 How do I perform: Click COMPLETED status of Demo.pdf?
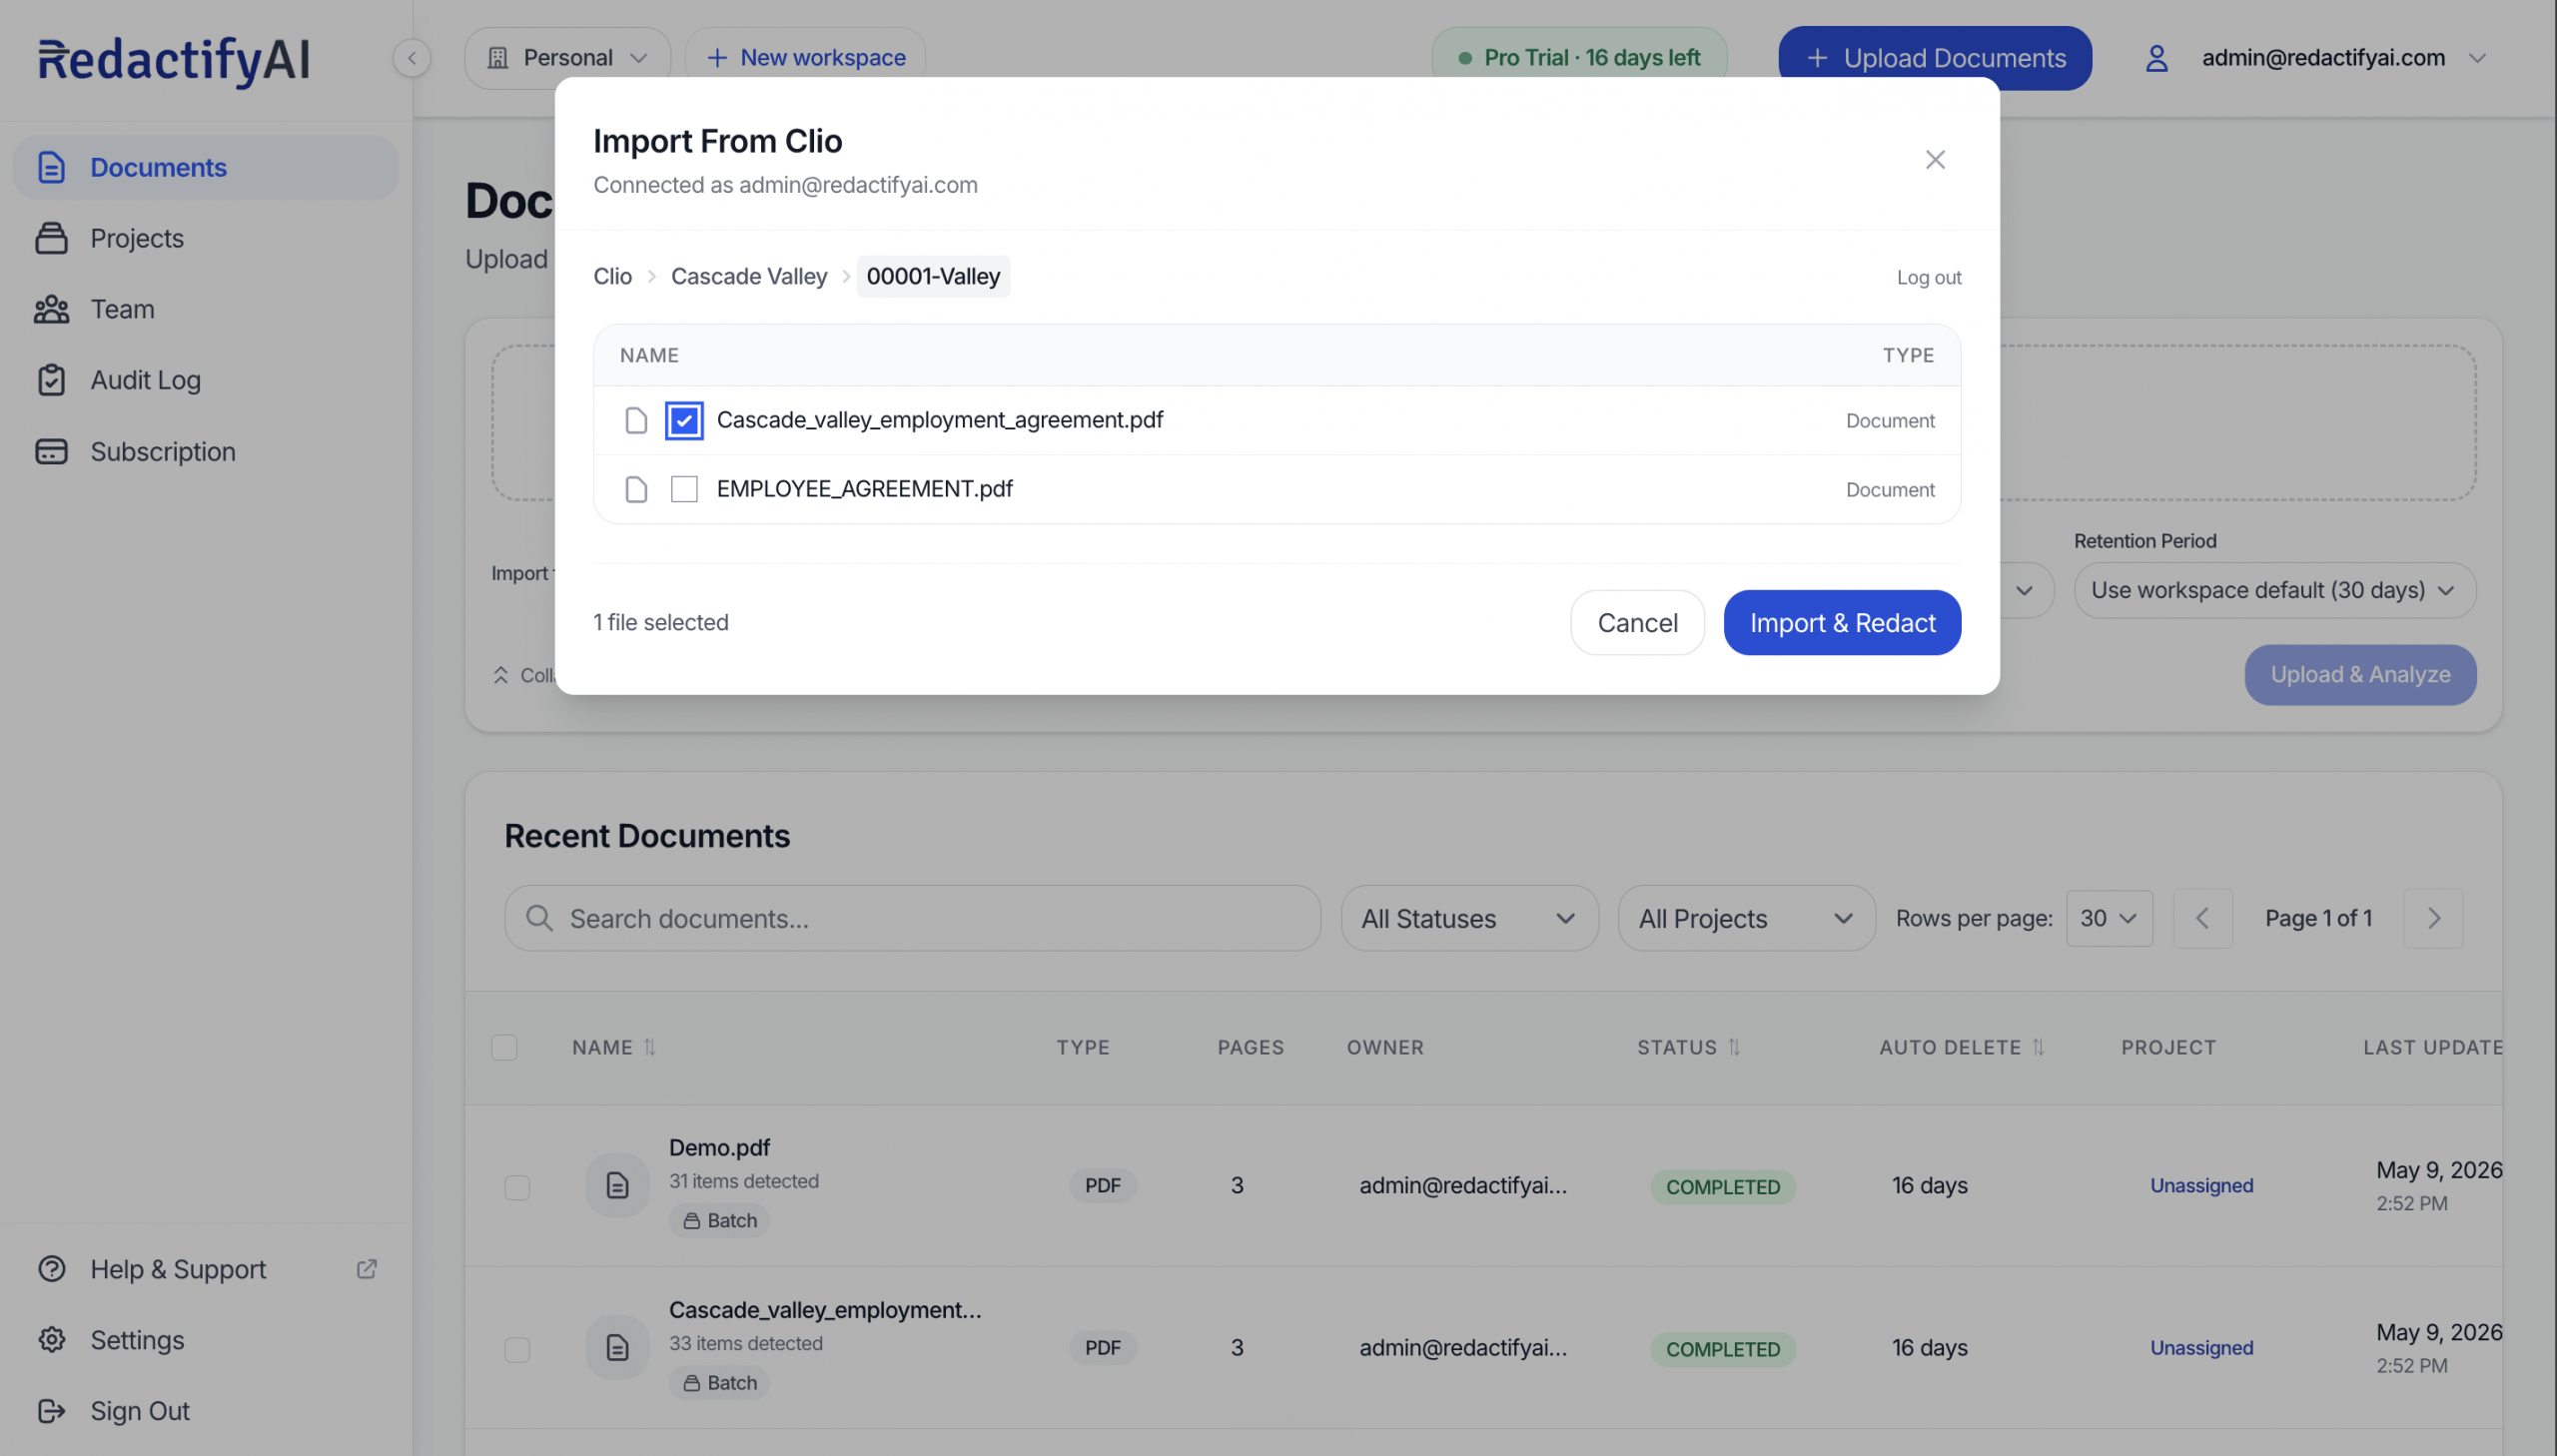point(1722,1186)
